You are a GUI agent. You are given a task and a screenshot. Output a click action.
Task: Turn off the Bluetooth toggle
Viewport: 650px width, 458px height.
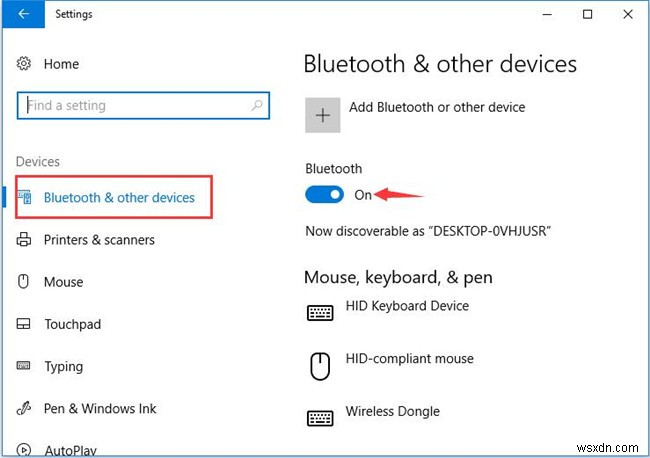(324, 195)
